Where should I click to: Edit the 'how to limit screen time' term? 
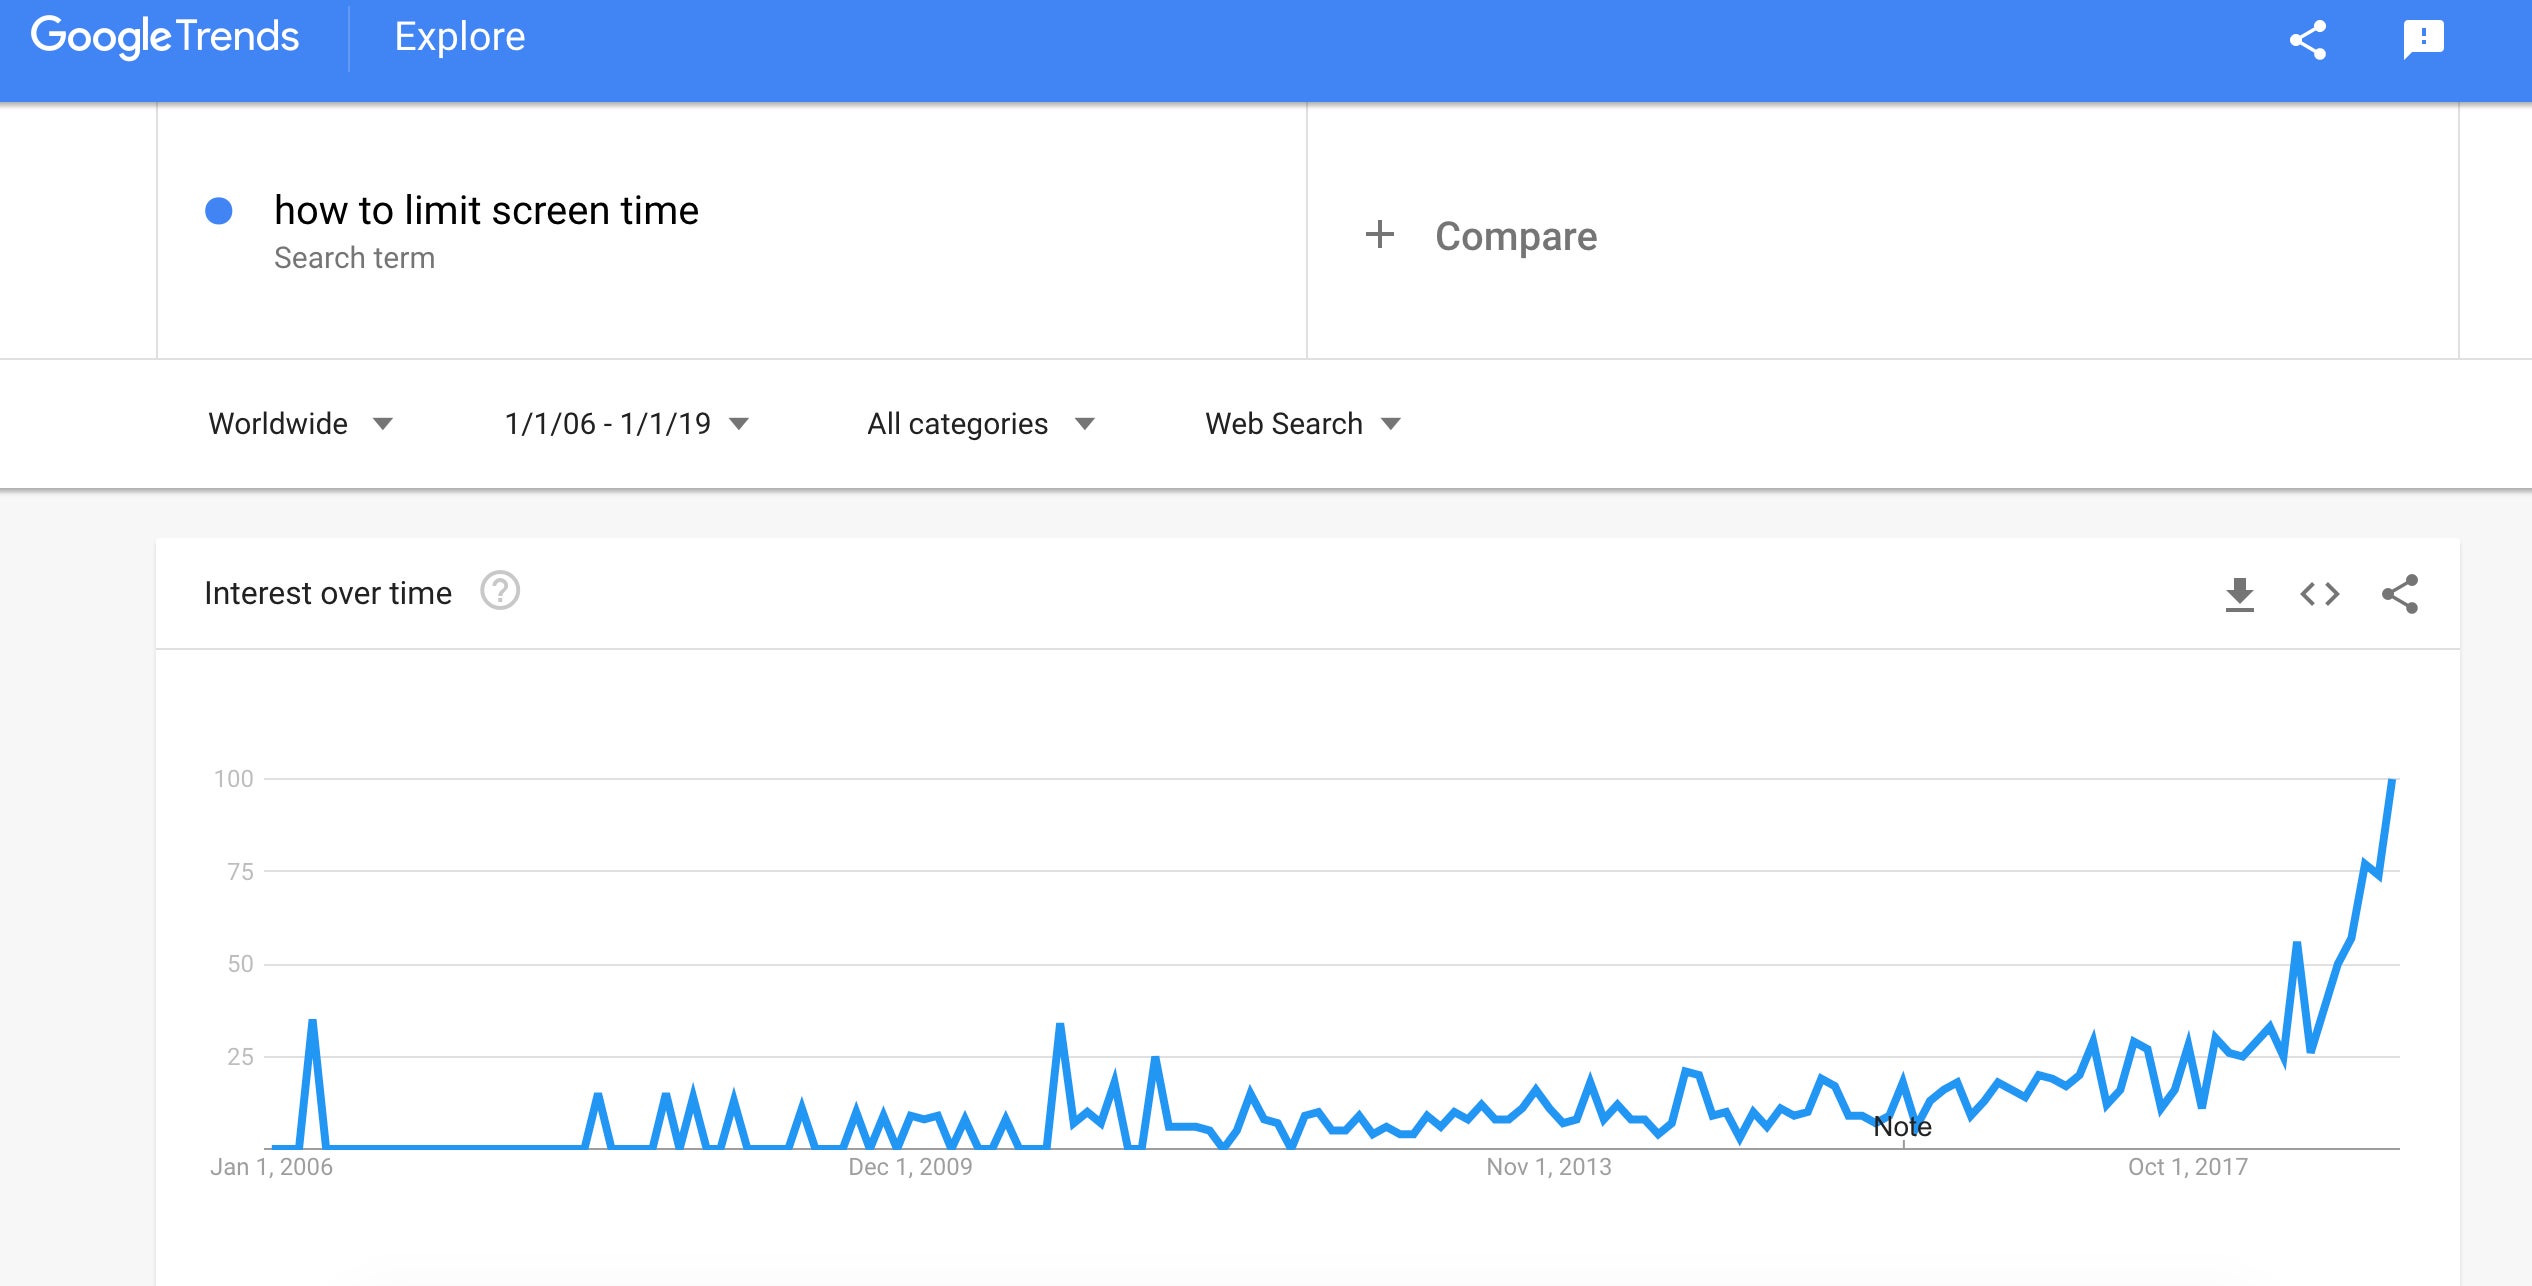point(486,211)
